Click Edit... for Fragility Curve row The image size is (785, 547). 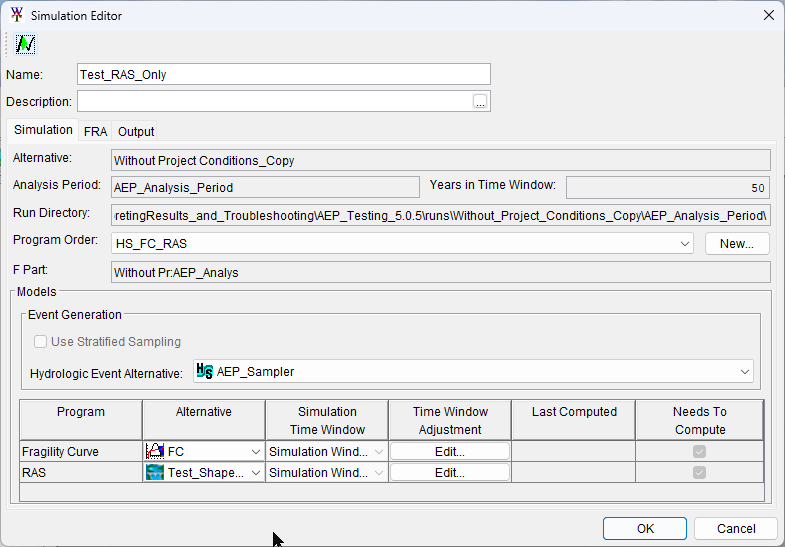[x=450, y=451]
